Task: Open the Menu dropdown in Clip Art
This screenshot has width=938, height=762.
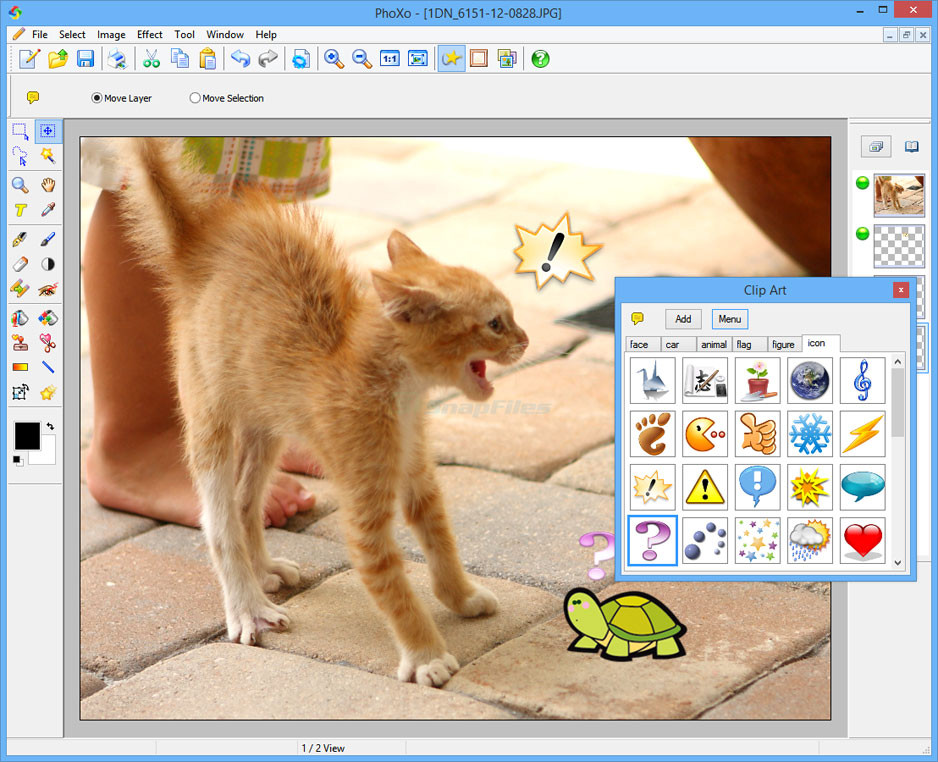Action: coord(729,319)
